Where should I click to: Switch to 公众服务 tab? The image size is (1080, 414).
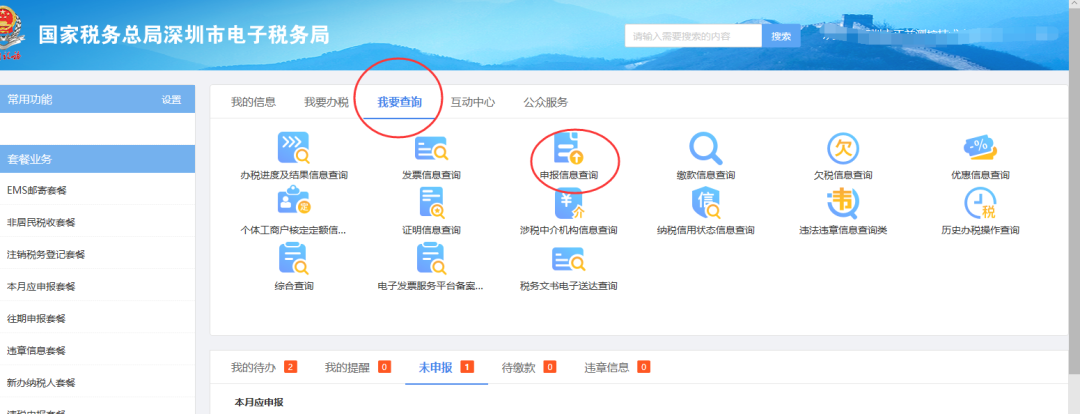pos(546,103)
